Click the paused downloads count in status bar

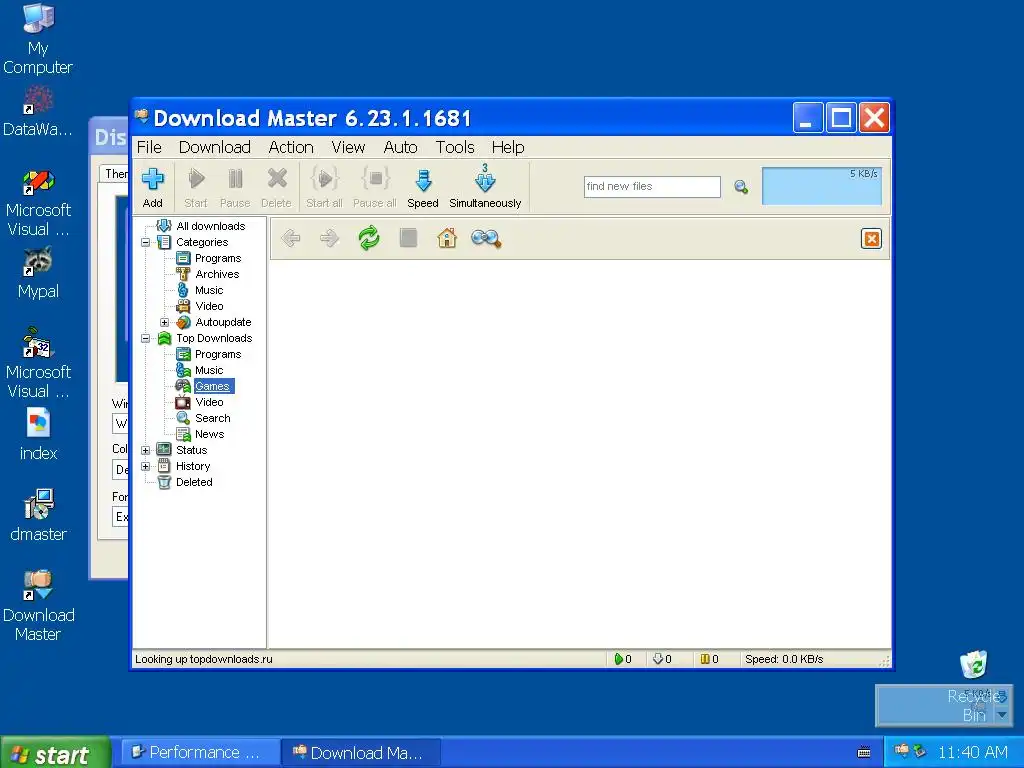click(710, 660)
